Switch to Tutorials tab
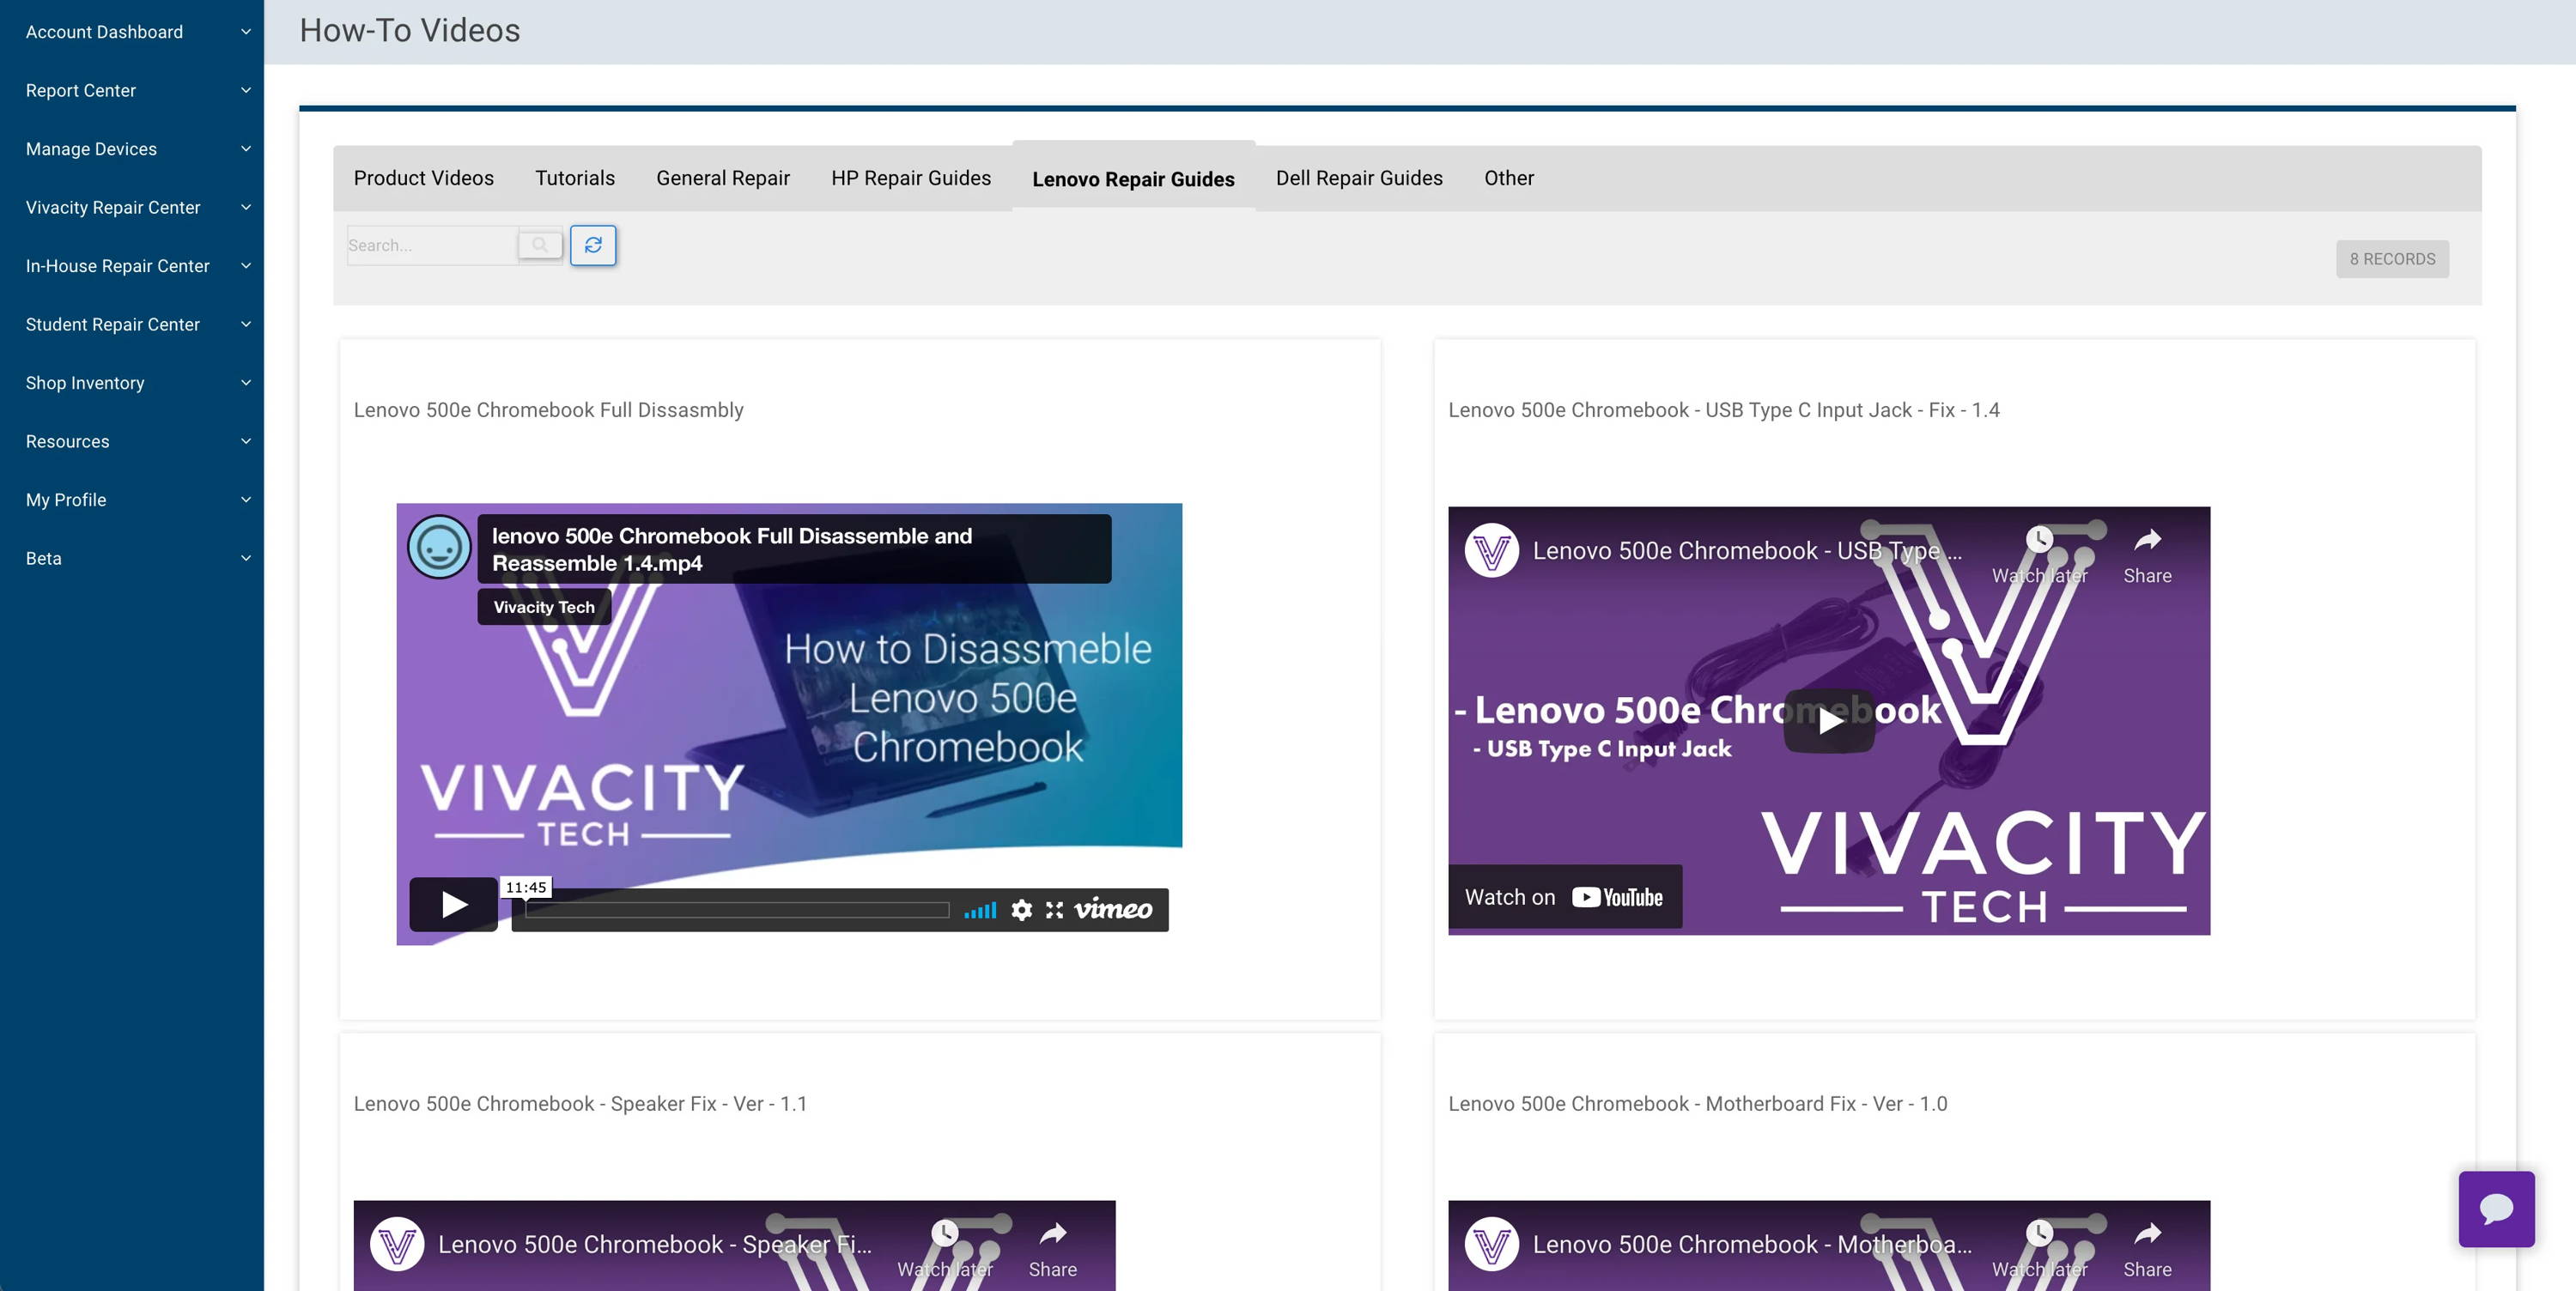2576x1291 pixels. pyautogui.click(x=575, y=178)
